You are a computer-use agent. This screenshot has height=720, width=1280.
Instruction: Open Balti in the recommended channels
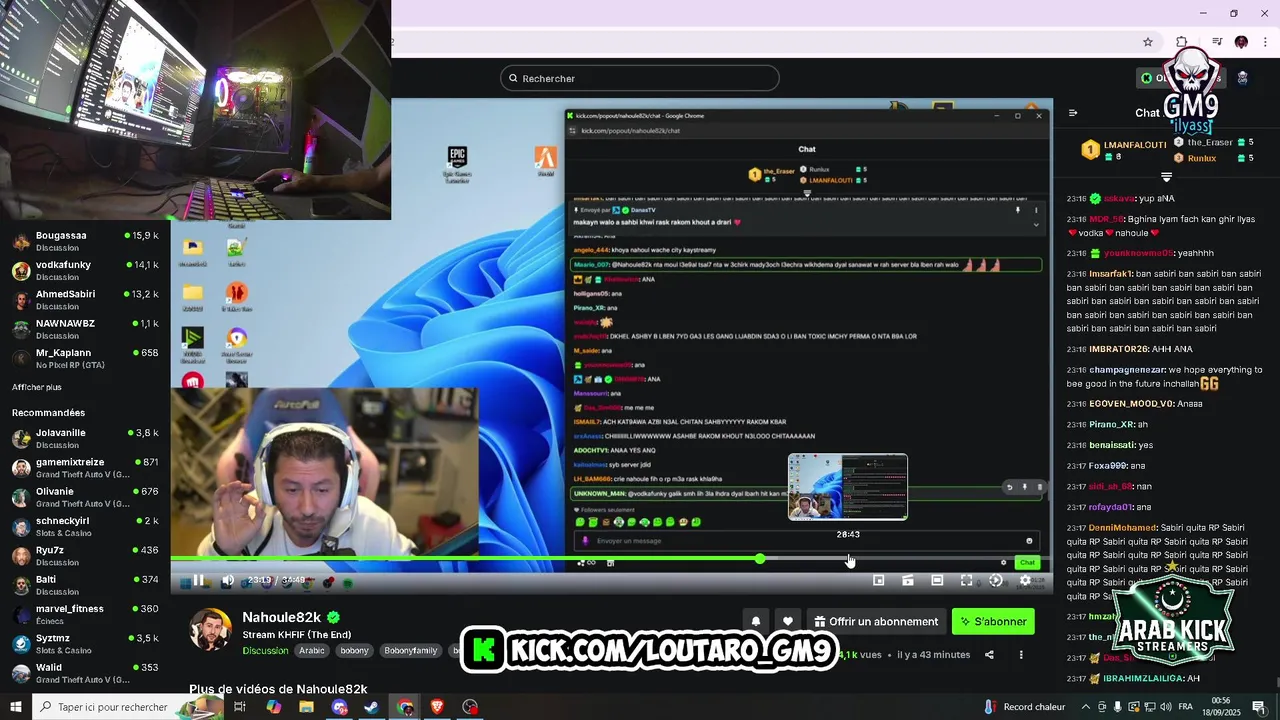coord(85,585)
